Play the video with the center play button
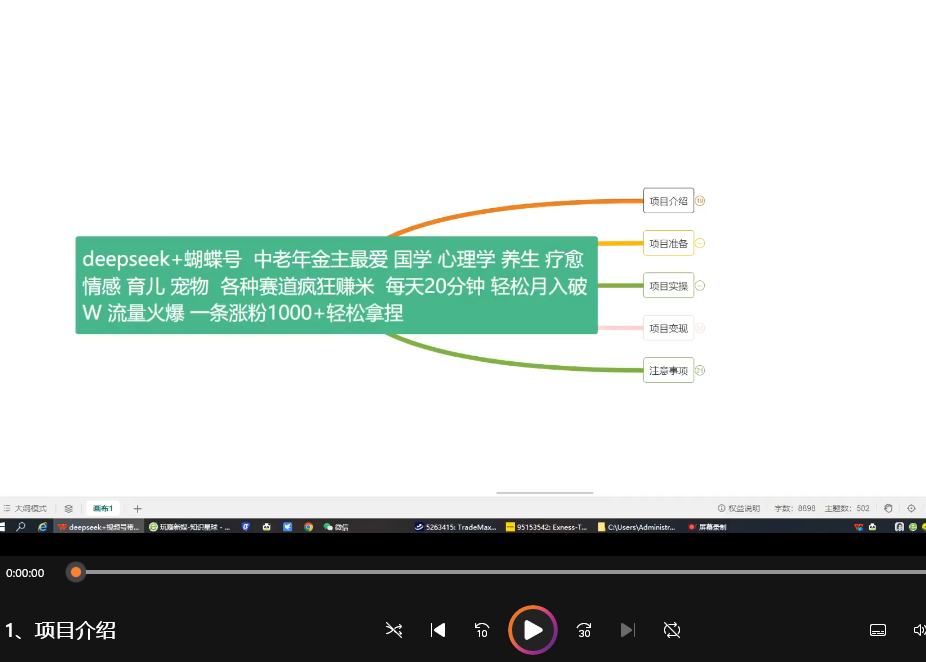The width and height of the screenshot is (926, 662). pyautogui.click(x=533, y=630)
